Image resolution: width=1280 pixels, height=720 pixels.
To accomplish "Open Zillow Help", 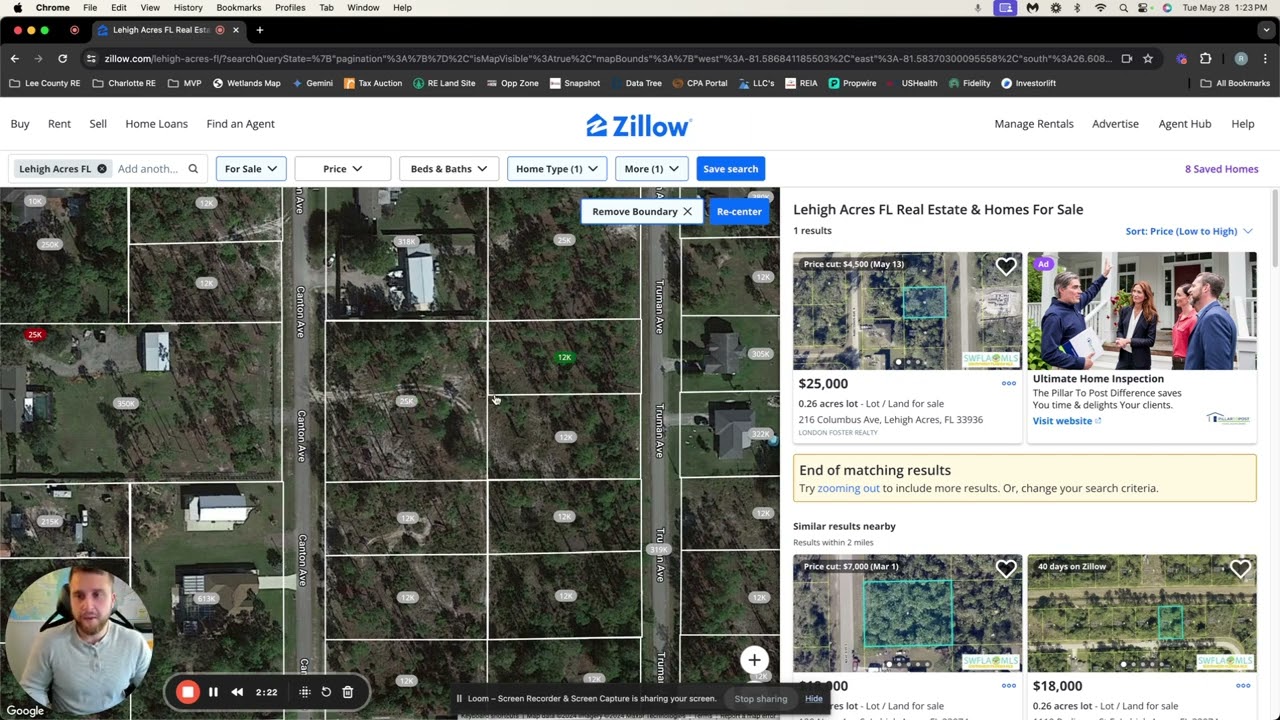I will click(x=1243, y=124).
